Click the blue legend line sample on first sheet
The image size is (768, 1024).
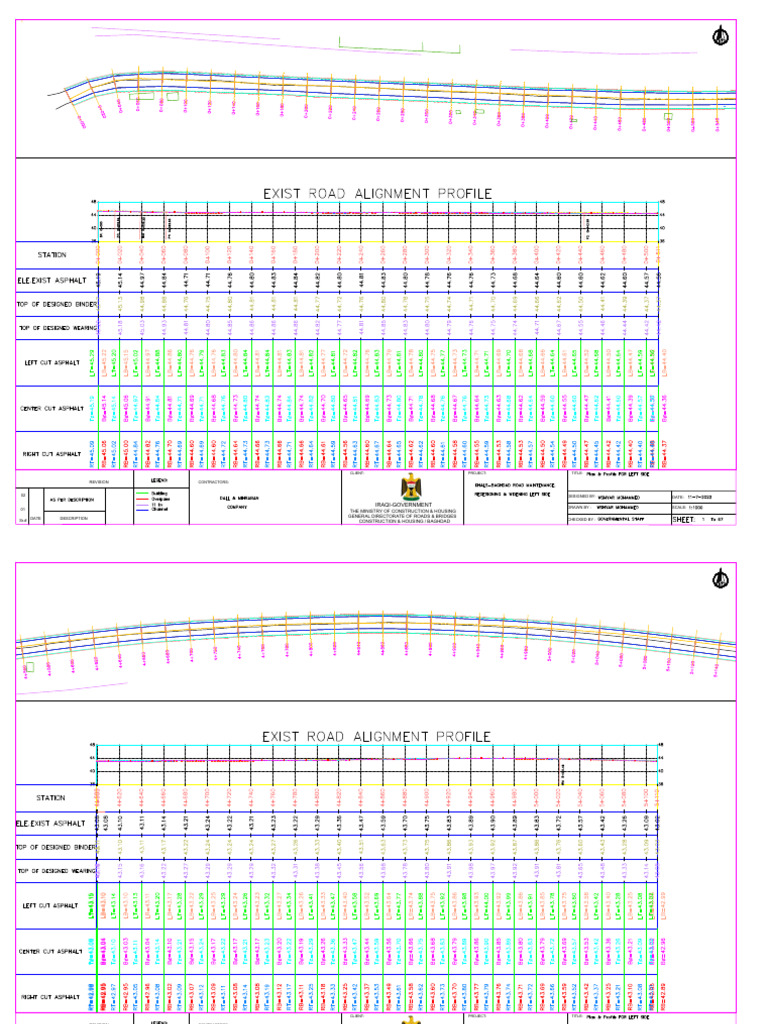click(x=142, y=510)
